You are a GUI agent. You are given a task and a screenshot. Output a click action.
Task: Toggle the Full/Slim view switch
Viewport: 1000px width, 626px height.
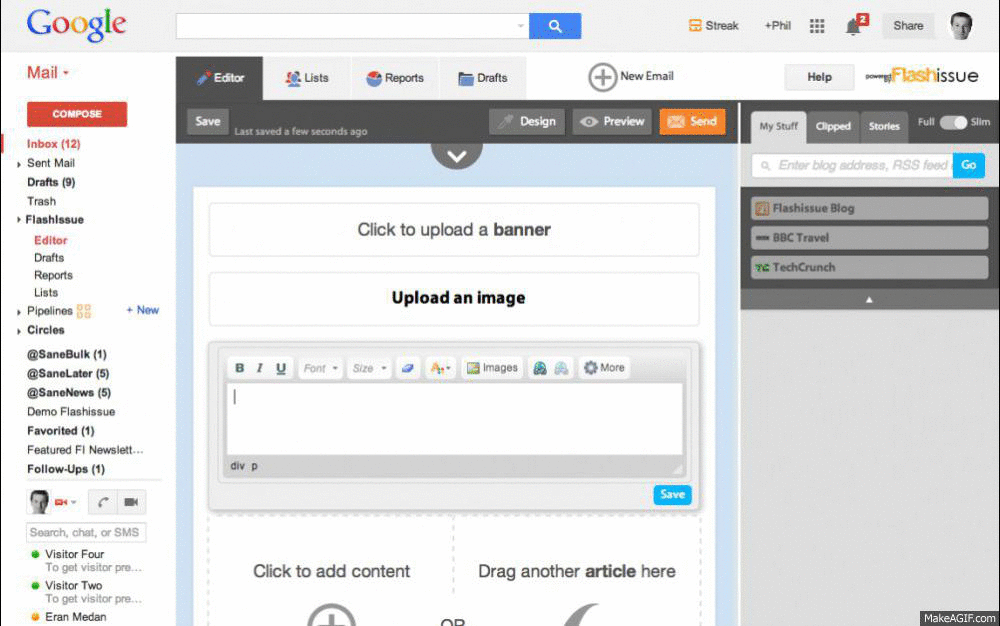click(953, 123)
